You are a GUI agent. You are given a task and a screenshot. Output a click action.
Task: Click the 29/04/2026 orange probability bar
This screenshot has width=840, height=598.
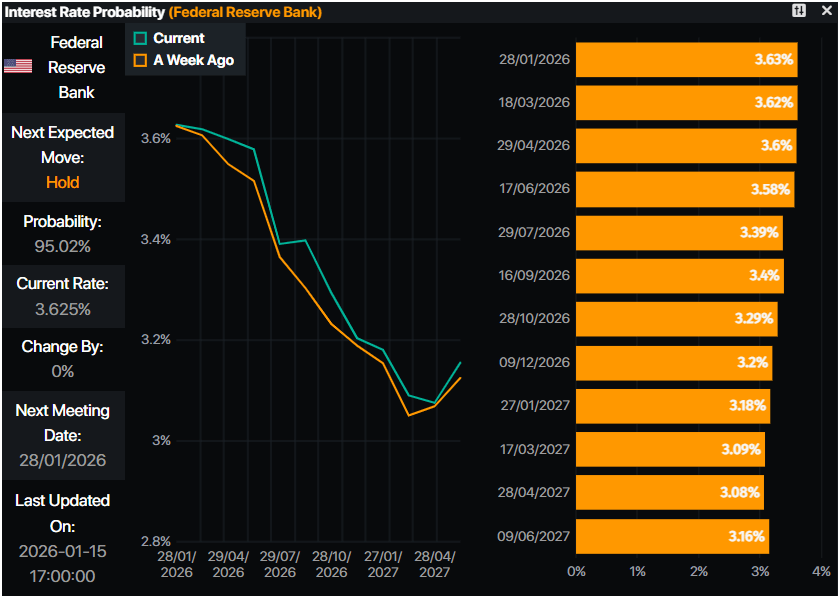(686, 146)
